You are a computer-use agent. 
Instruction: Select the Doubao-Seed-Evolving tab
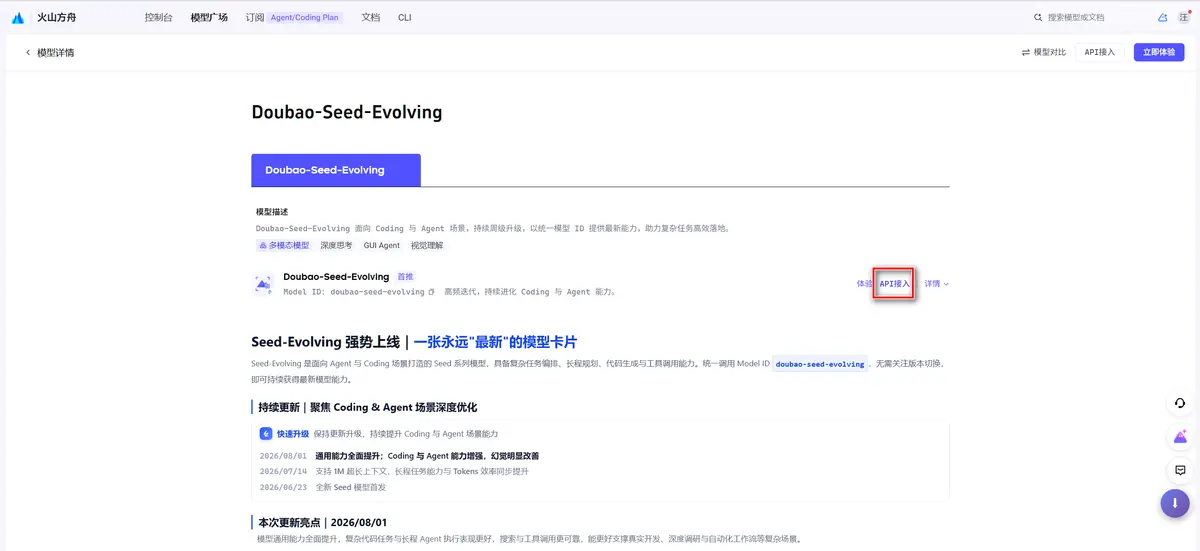(336, 170)
